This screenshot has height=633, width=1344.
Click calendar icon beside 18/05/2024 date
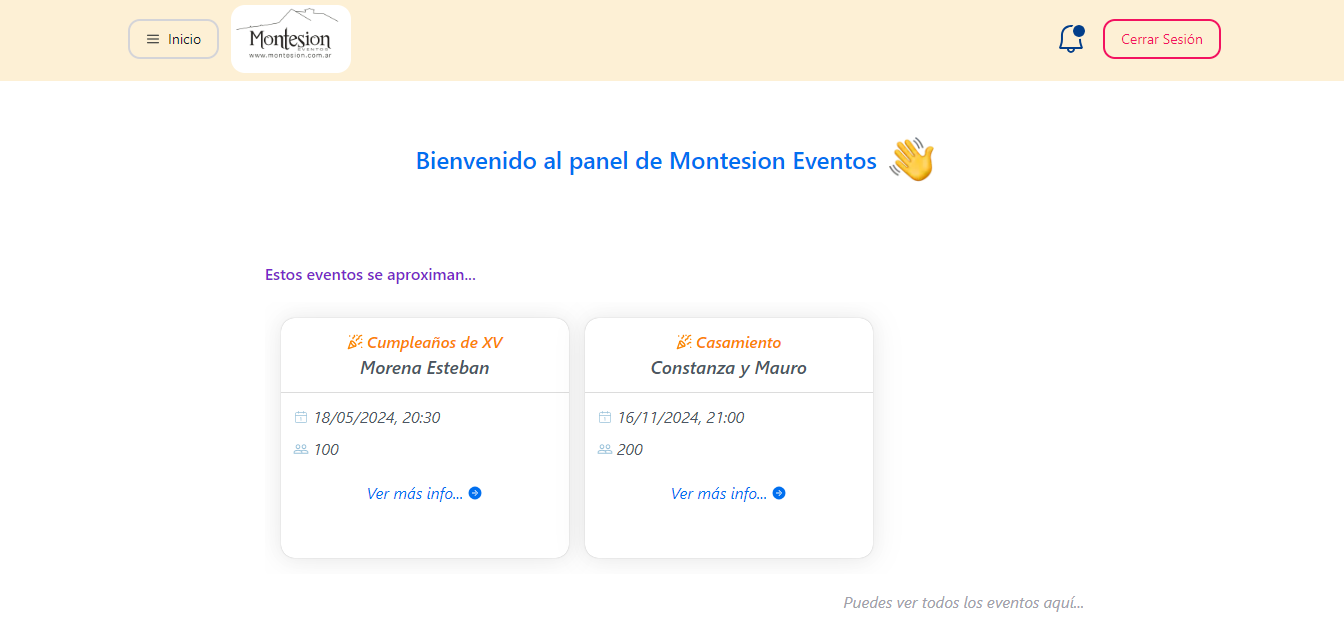301,417
